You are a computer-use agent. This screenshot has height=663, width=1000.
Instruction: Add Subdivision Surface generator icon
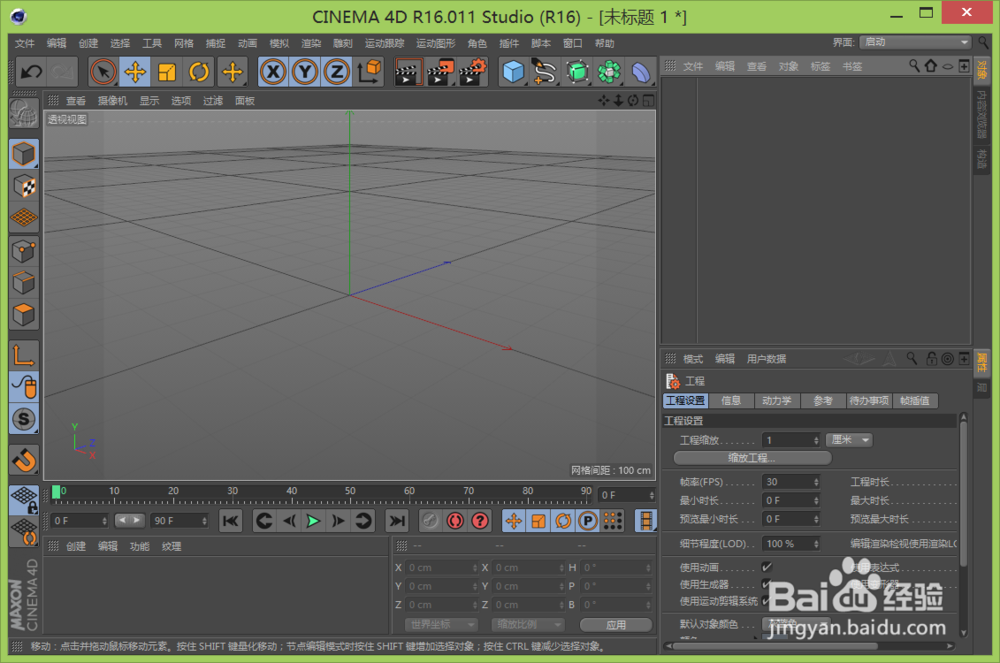point(577,72)
